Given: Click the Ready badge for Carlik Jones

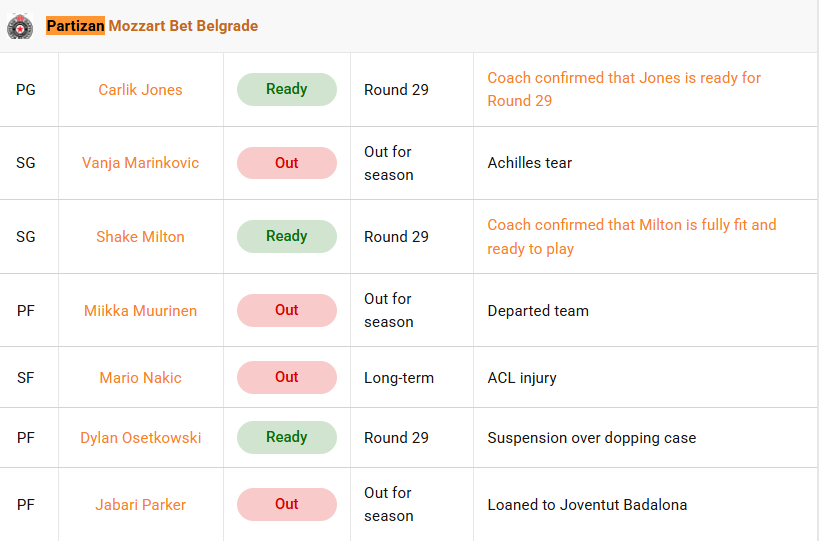Looking at the screenshot, I should (x=286, y=89).
